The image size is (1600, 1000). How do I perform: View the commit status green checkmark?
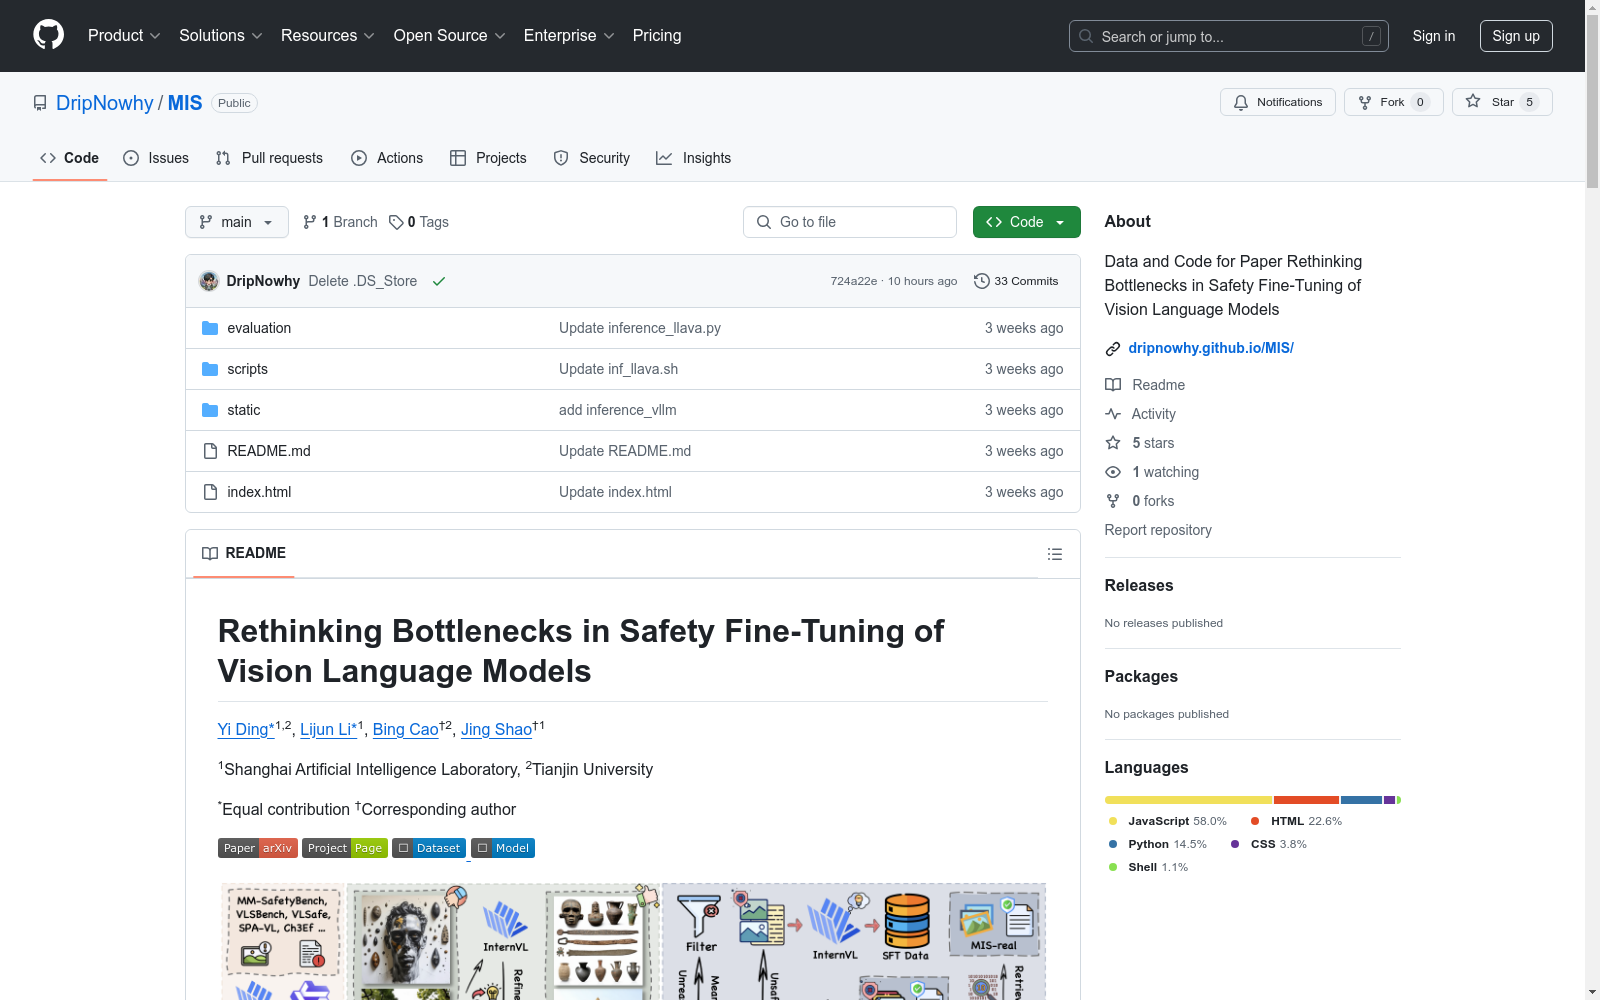coord(438,281)
